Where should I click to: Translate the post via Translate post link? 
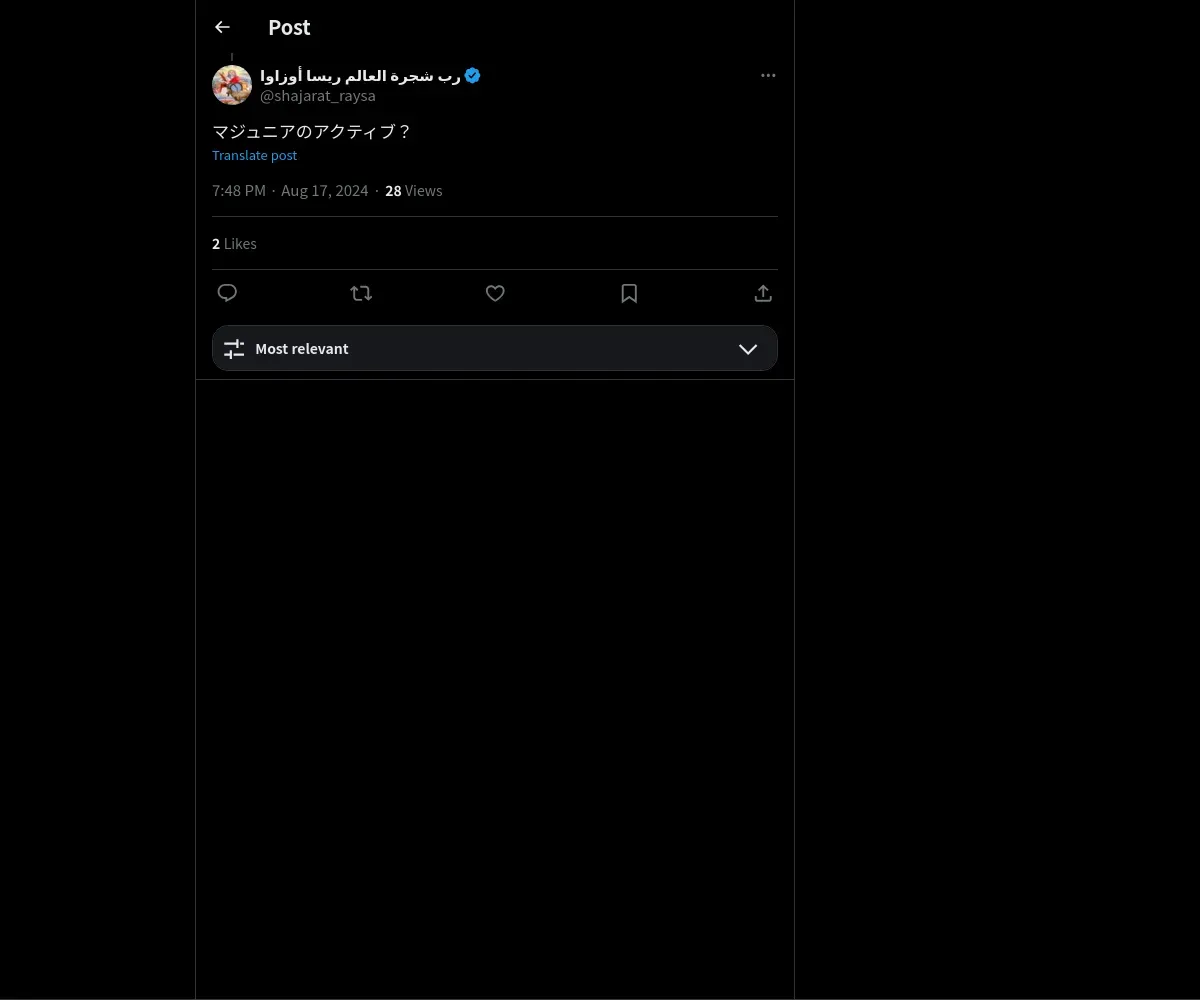click(254, 155)
